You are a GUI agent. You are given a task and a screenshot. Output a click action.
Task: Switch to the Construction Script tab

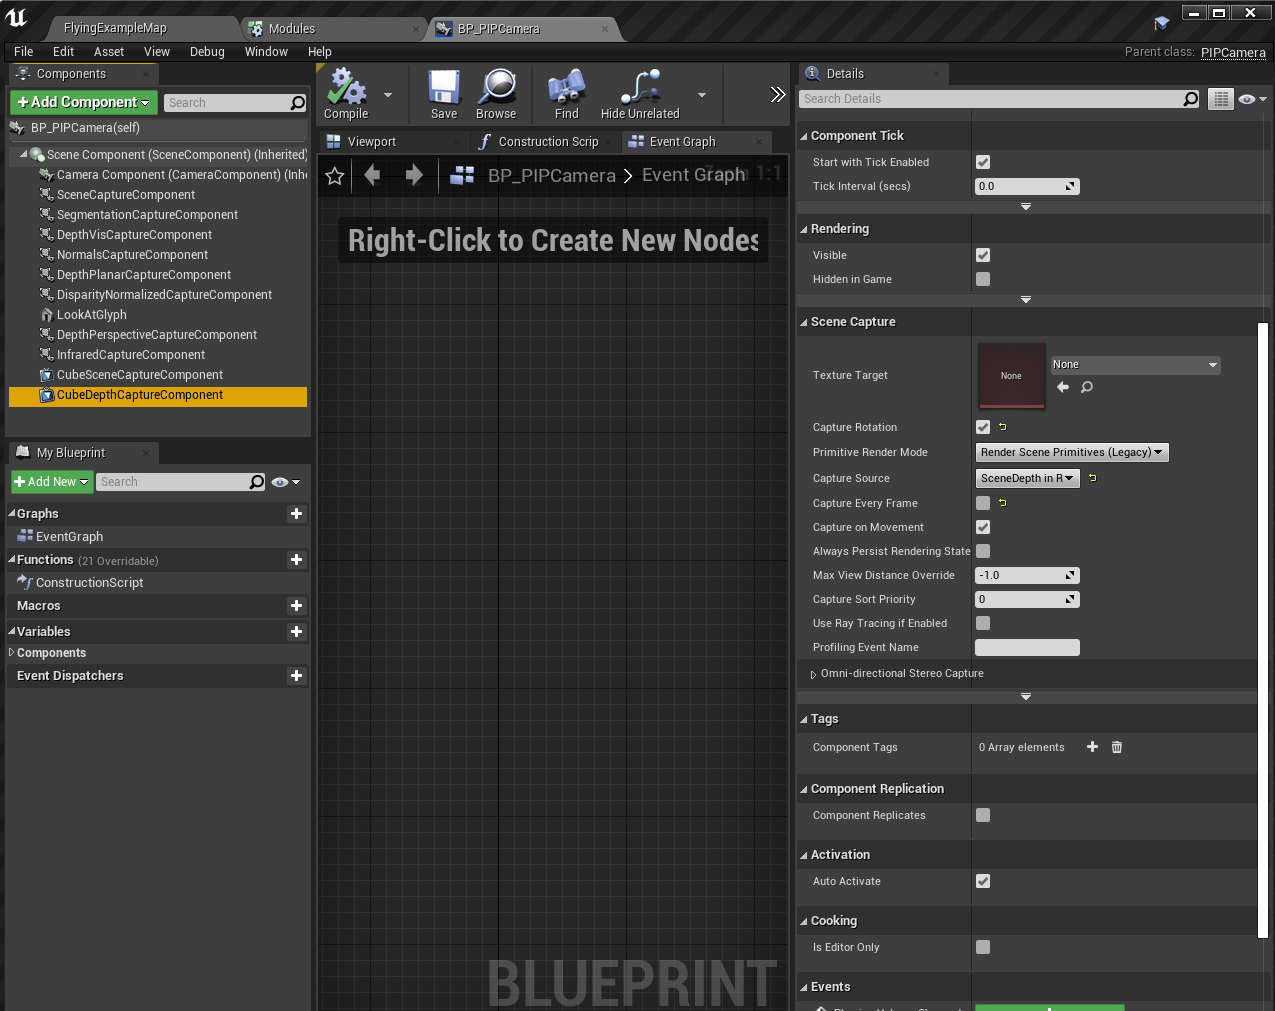[x=548, y=142]
